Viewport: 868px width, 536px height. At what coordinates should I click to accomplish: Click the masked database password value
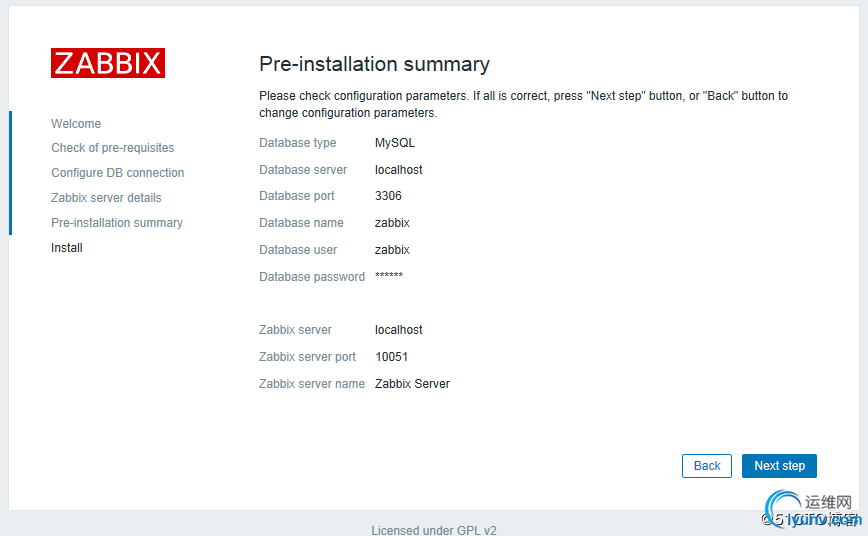[x=389, y=276]
